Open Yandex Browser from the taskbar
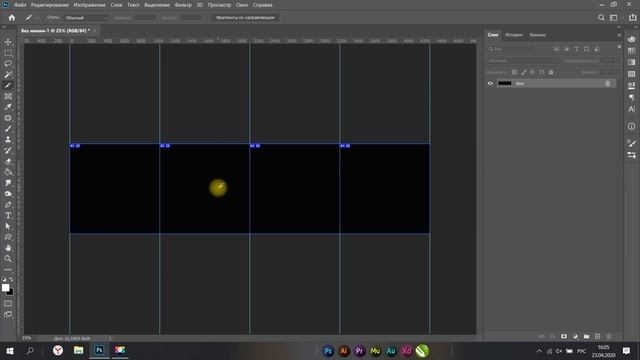 pyautogui.click(x=58, y=350)
